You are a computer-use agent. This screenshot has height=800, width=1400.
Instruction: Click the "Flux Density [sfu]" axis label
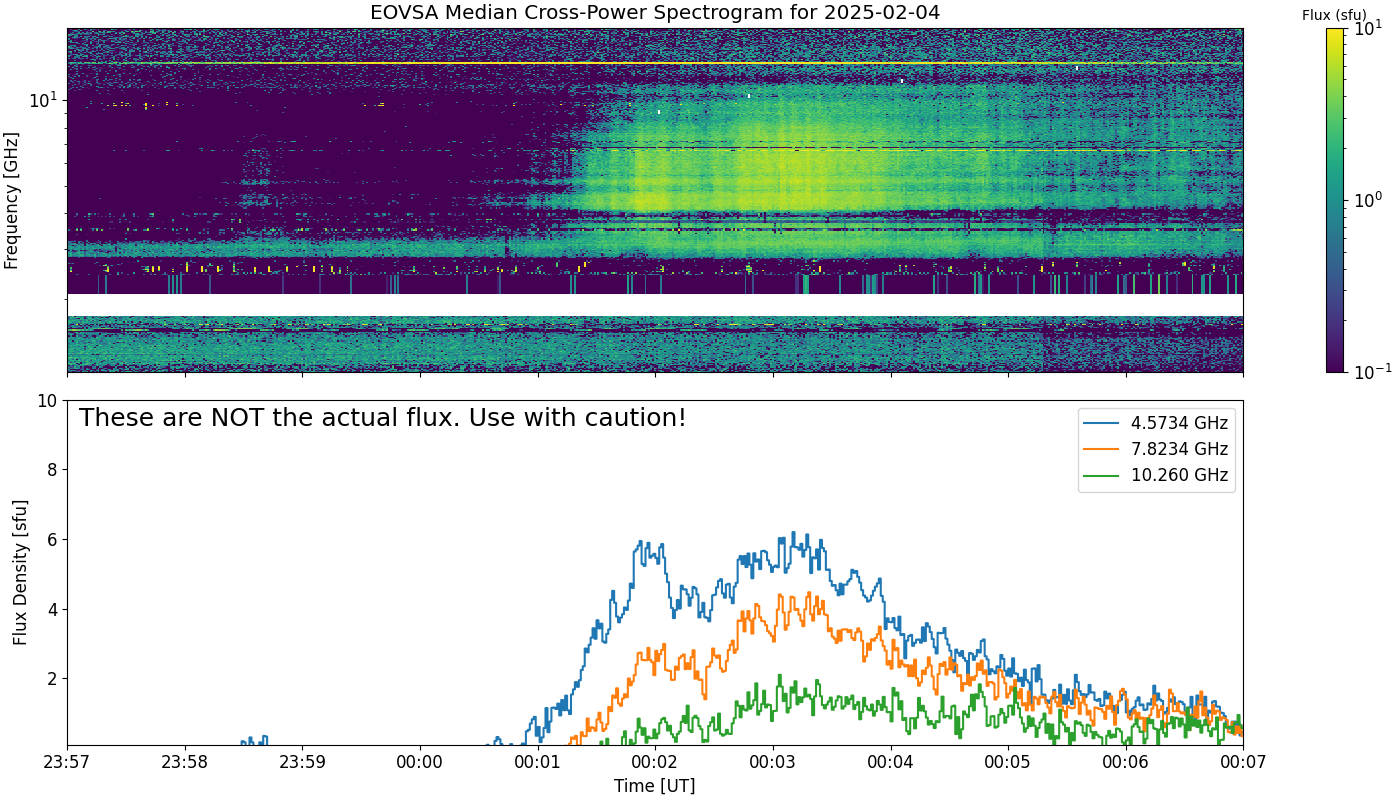tap(20, 572)
